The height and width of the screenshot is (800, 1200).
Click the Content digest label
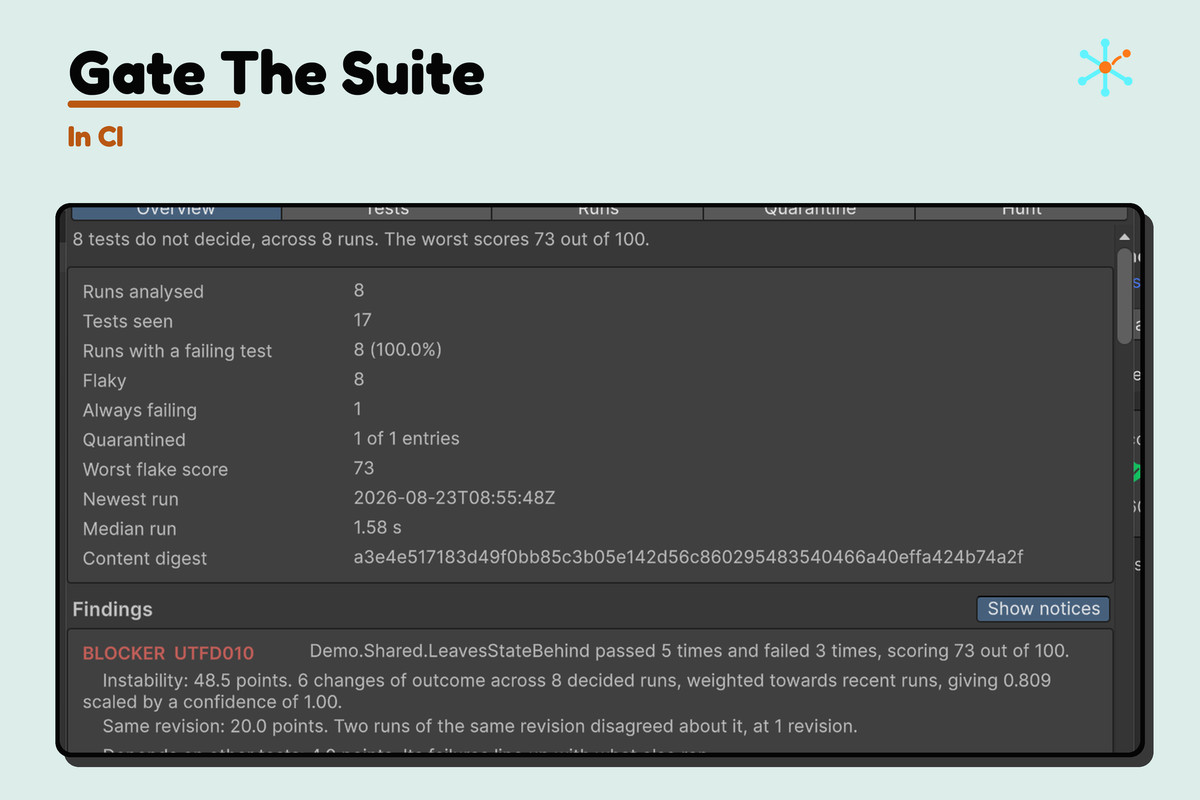144,559
